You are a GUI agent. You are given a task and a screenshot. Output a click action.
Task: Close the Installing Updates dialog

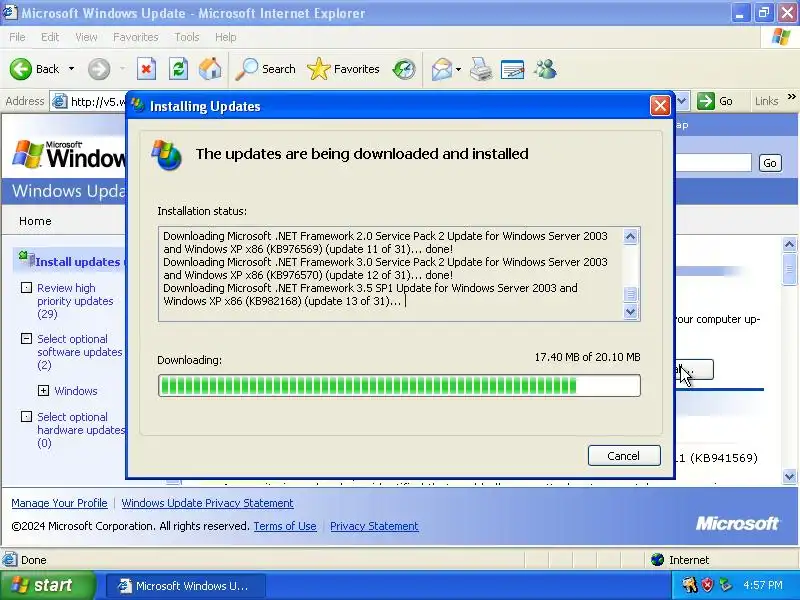660,106
